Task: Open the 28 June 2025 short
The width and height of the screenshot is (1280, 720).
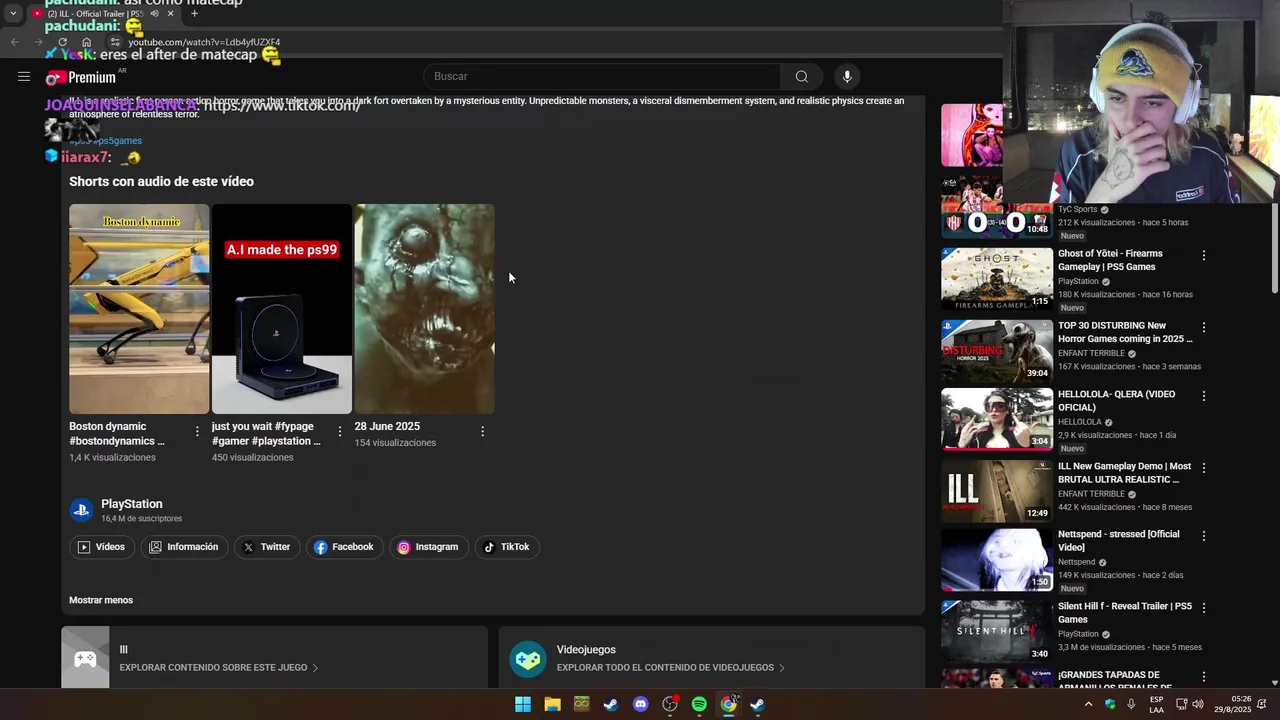Action: [x=424, y=309]
